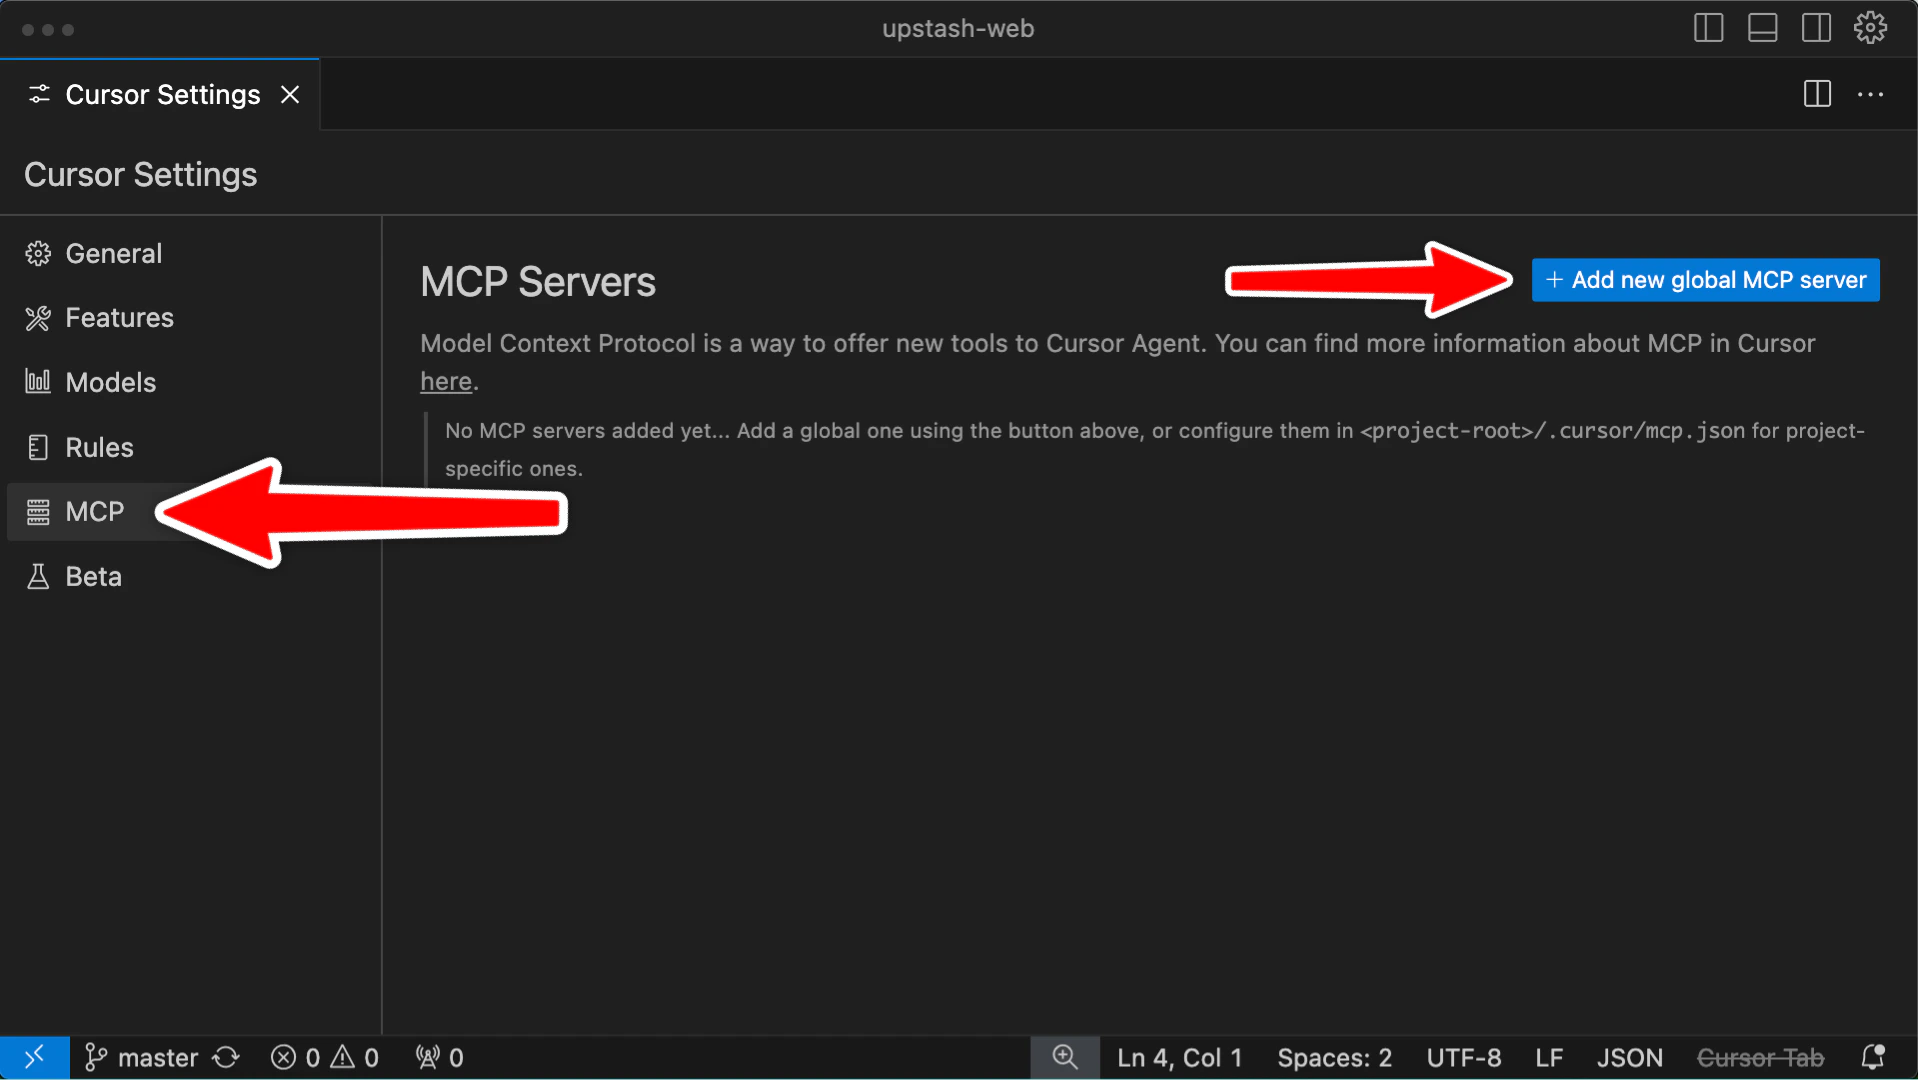Change file encoding UTF-8
This screenshot has width=1919, height=1080.
[1463, 1057]
